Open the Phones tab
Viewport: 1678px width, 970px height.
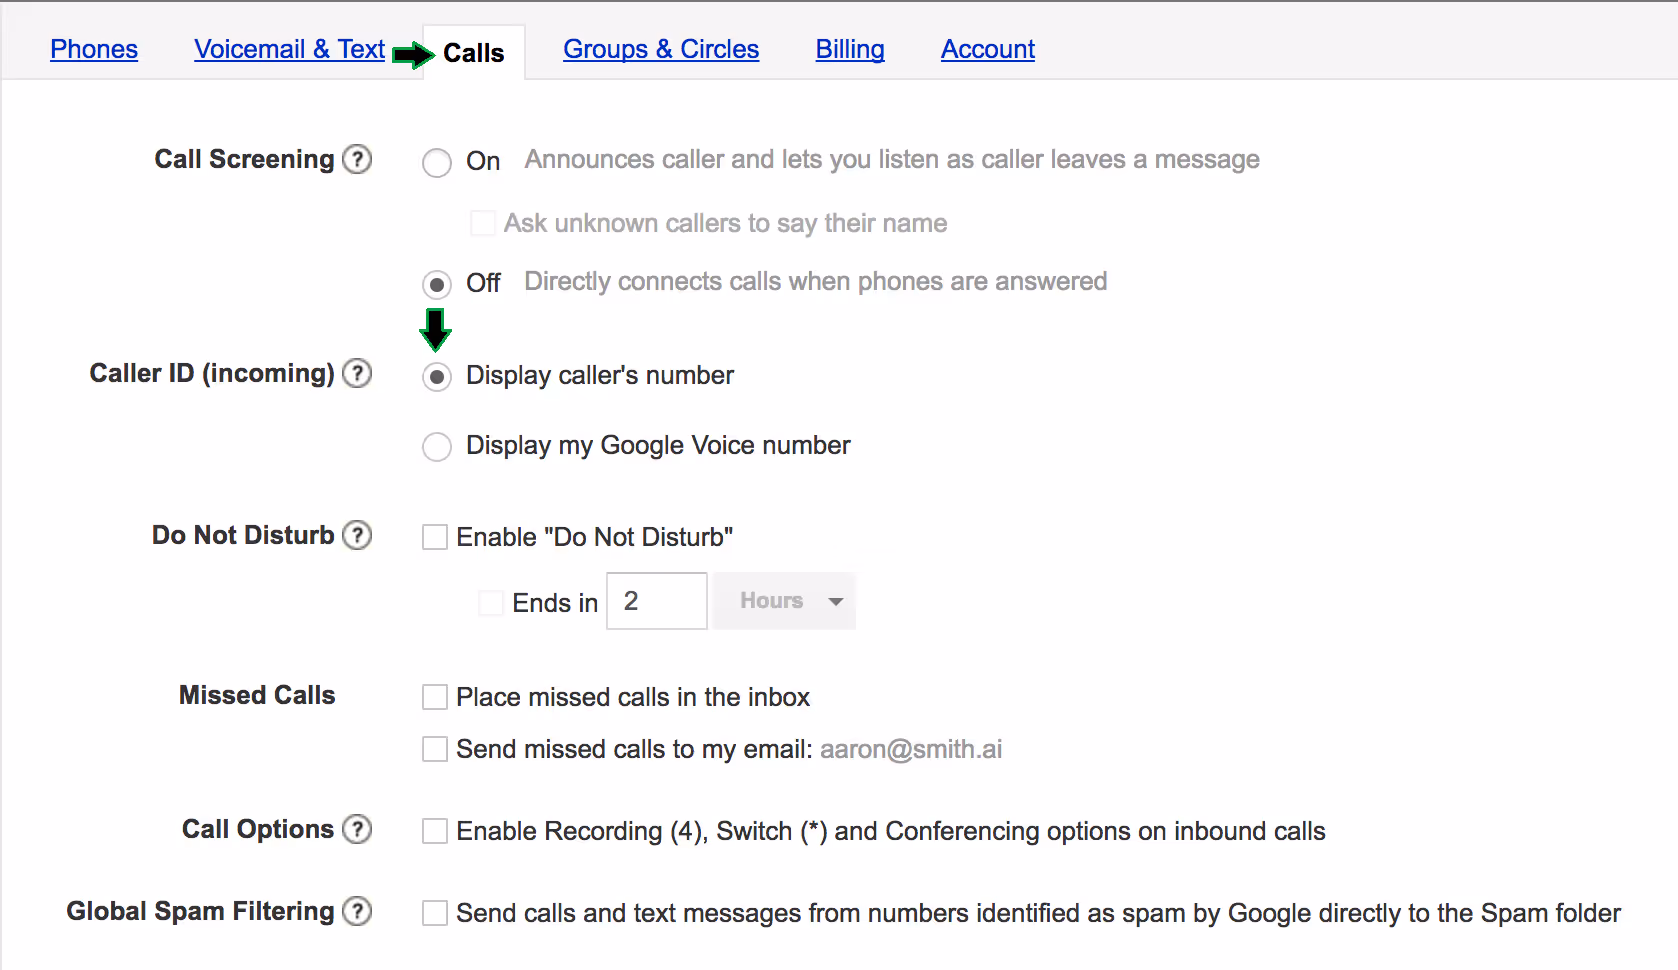(x=94, y=49)
